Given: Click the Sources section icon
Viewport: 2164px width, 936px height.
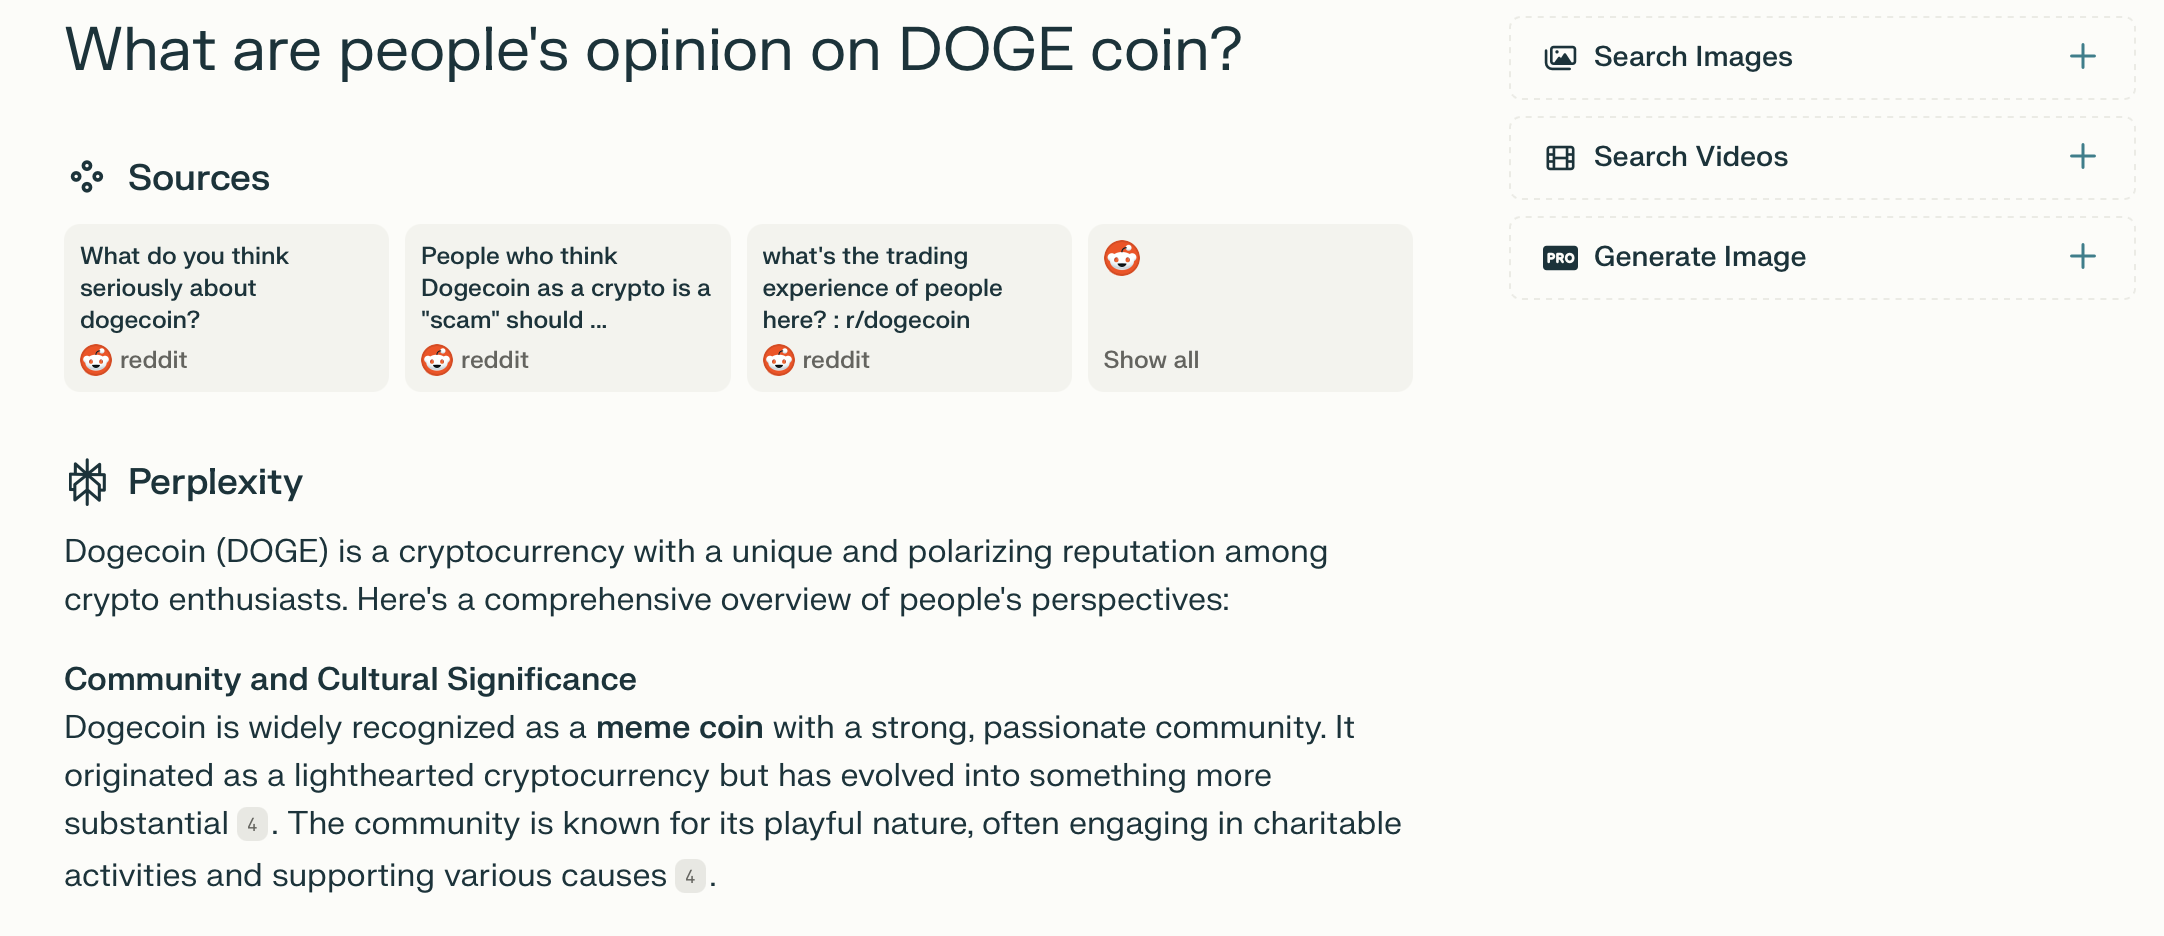Looking at the screenshot, I should tap(87, 177).
